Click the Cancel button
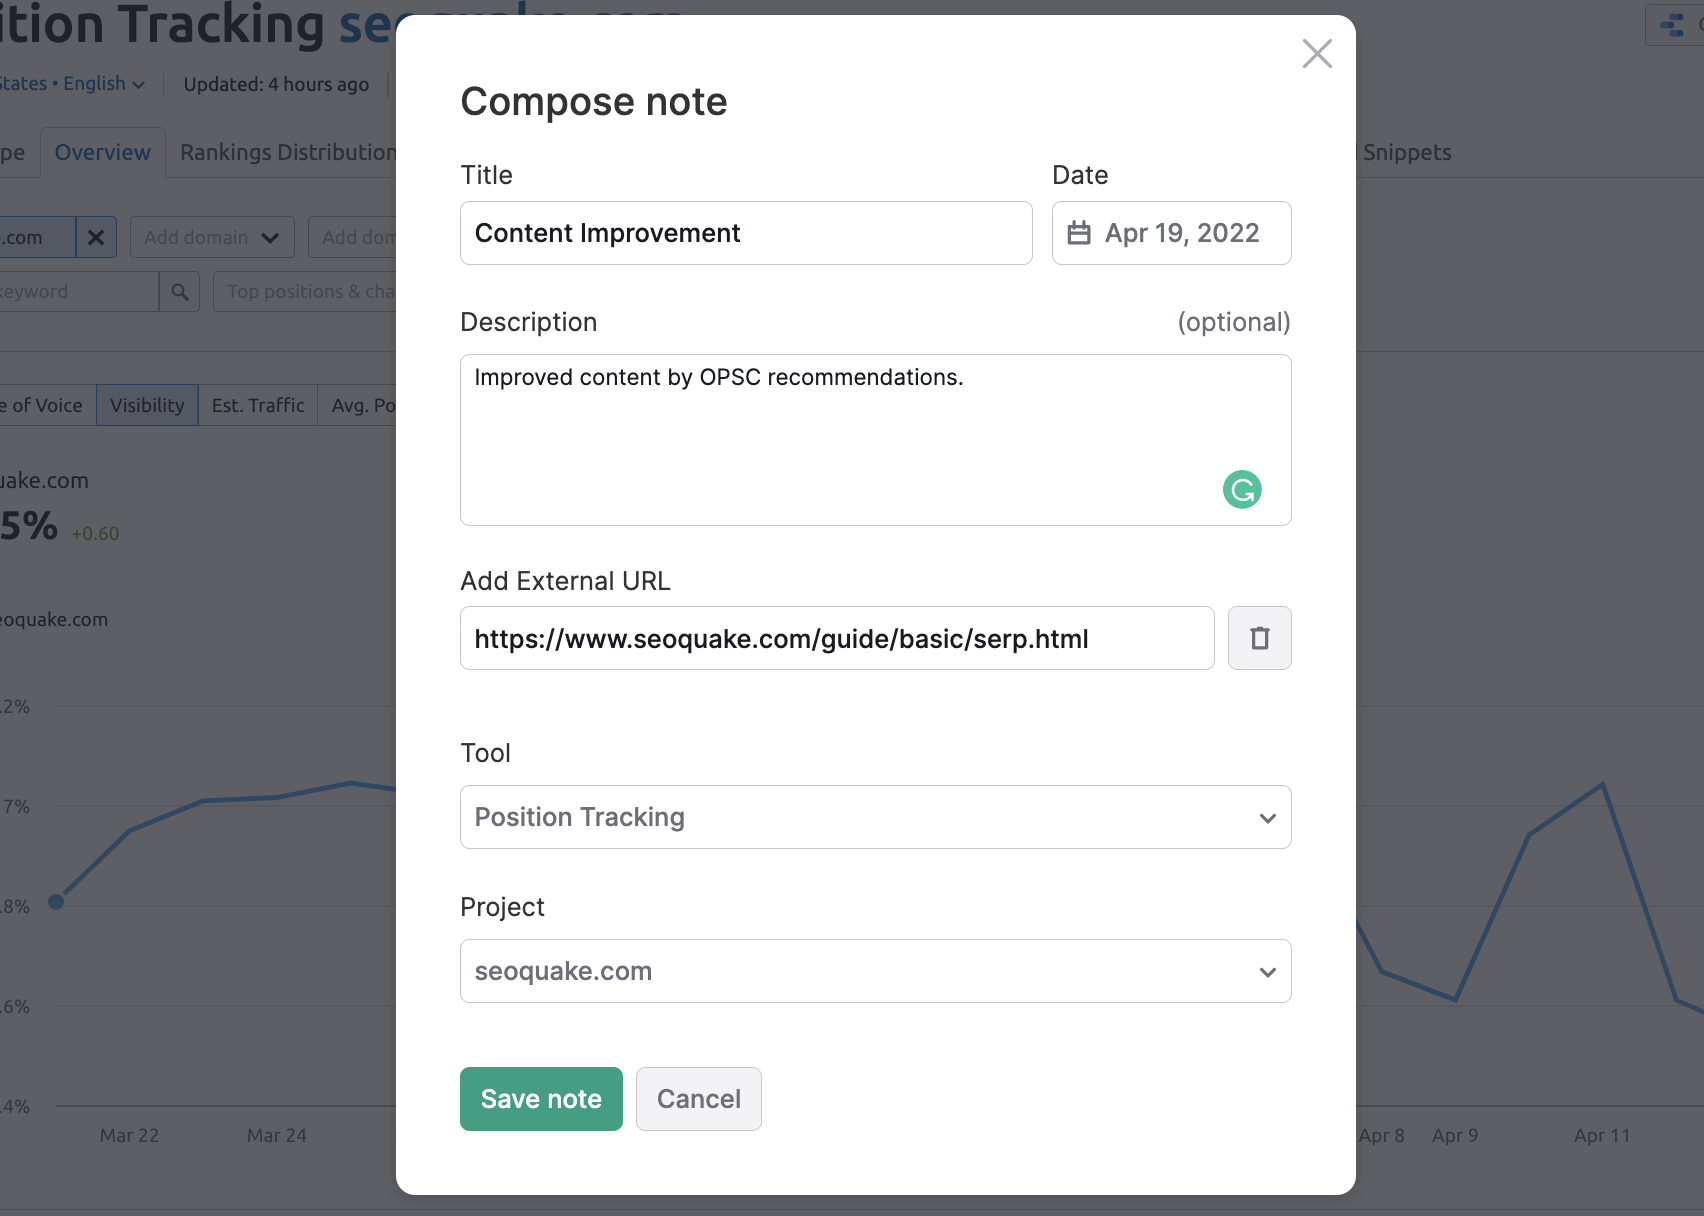This screenshot has width=1704, height=1216. pyautogui.click(x=698, y=1098)
